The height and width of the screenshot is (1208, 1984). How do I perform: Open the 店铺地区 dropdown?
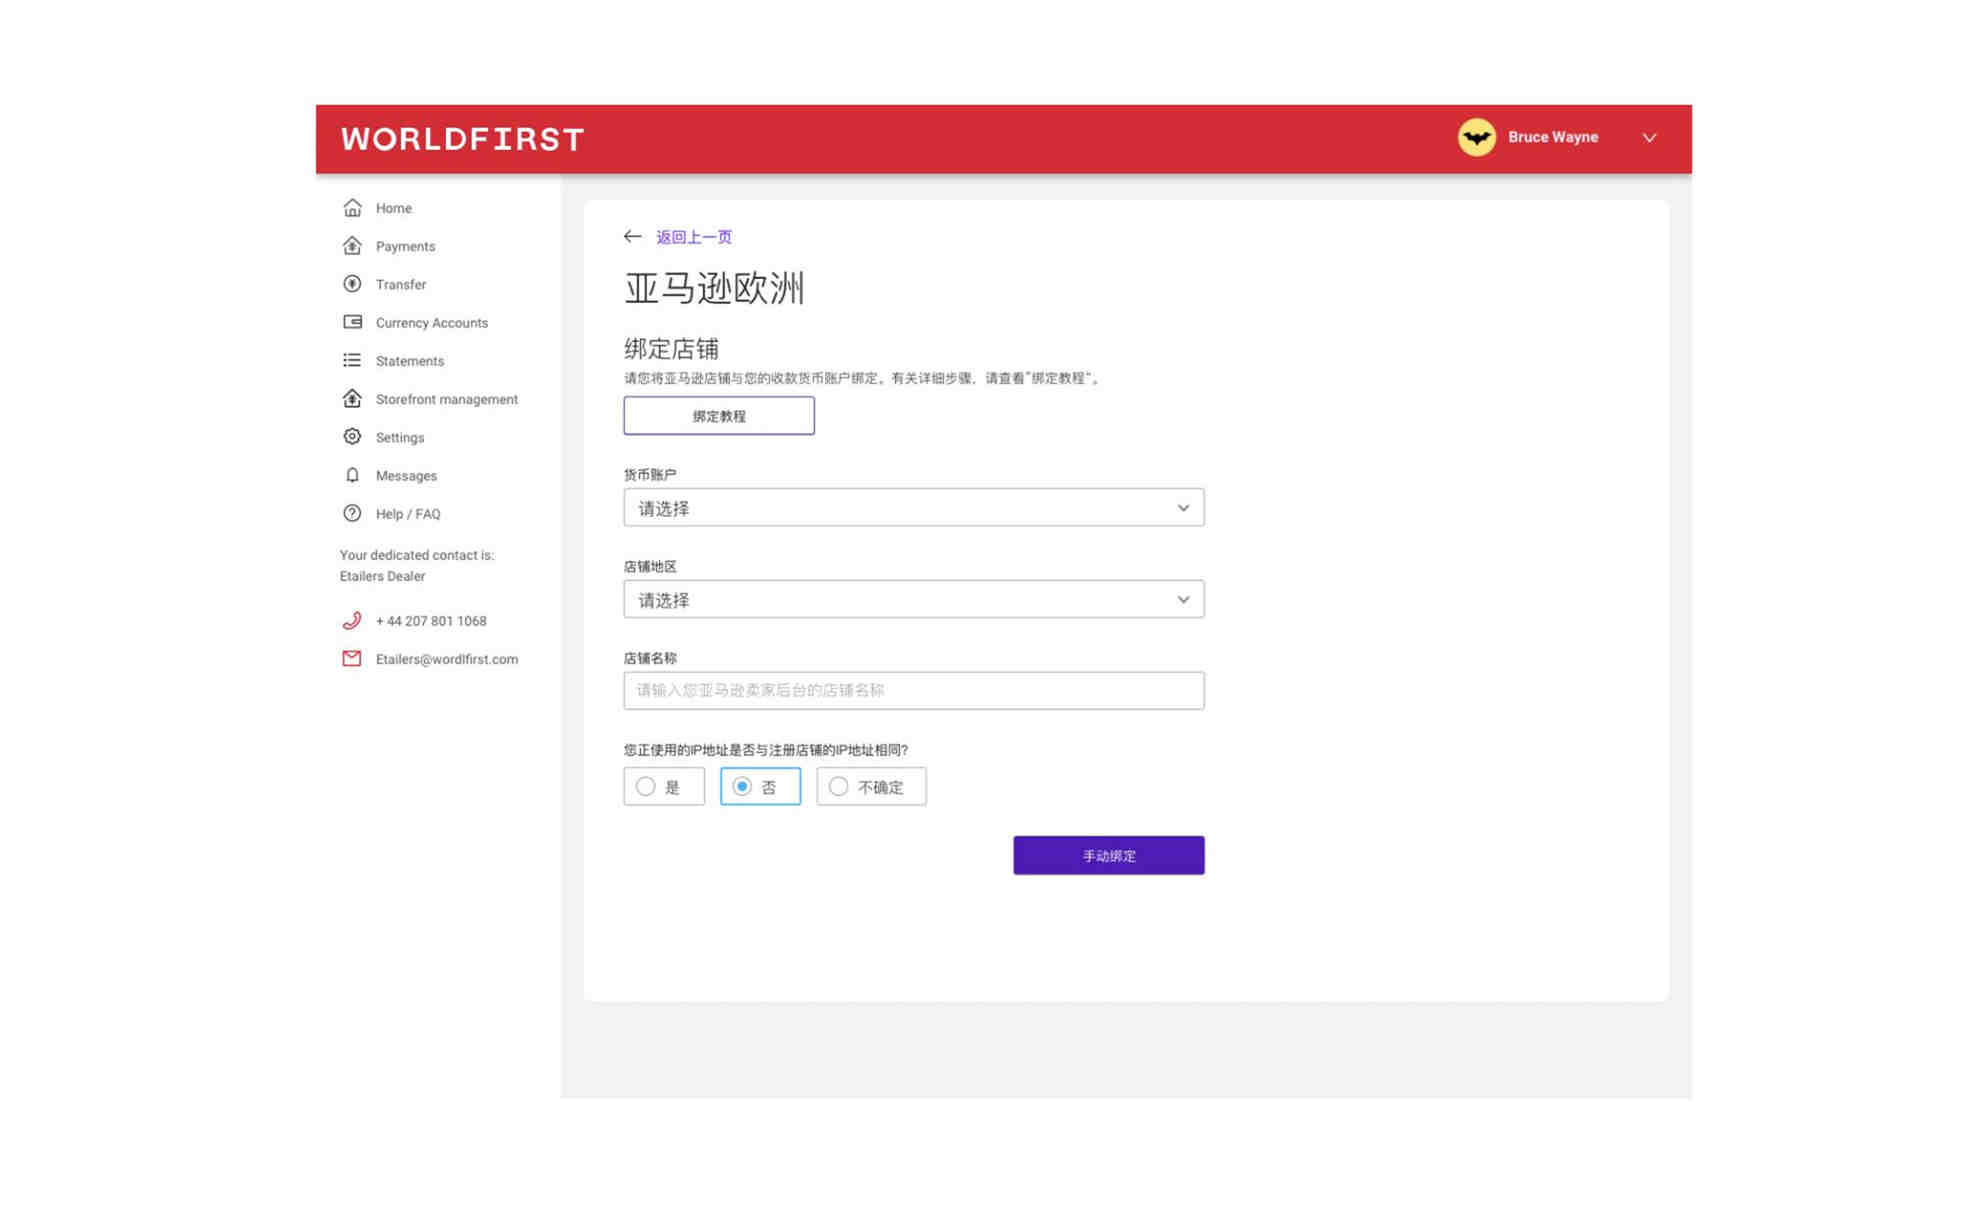pos(913,599)
